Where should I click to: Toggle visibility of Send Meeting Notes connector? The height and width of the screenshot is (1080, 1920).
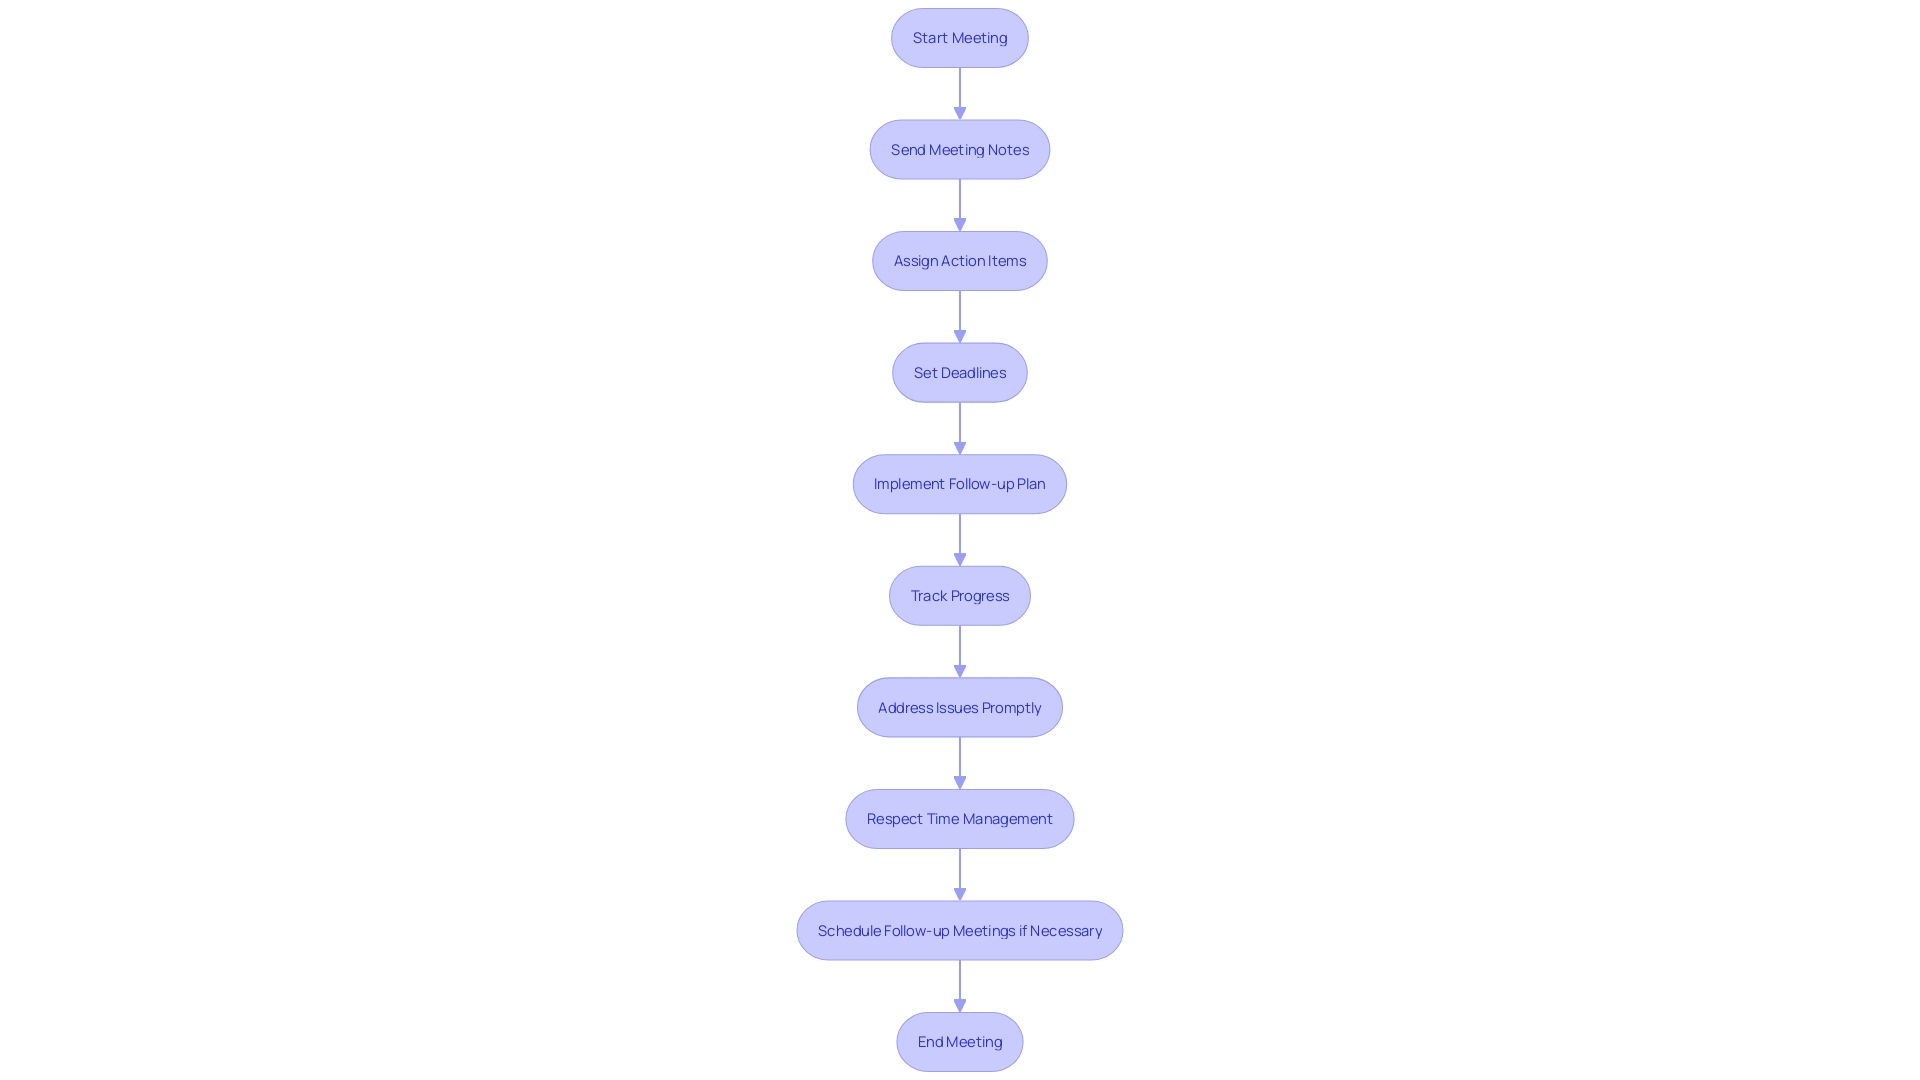960,92
